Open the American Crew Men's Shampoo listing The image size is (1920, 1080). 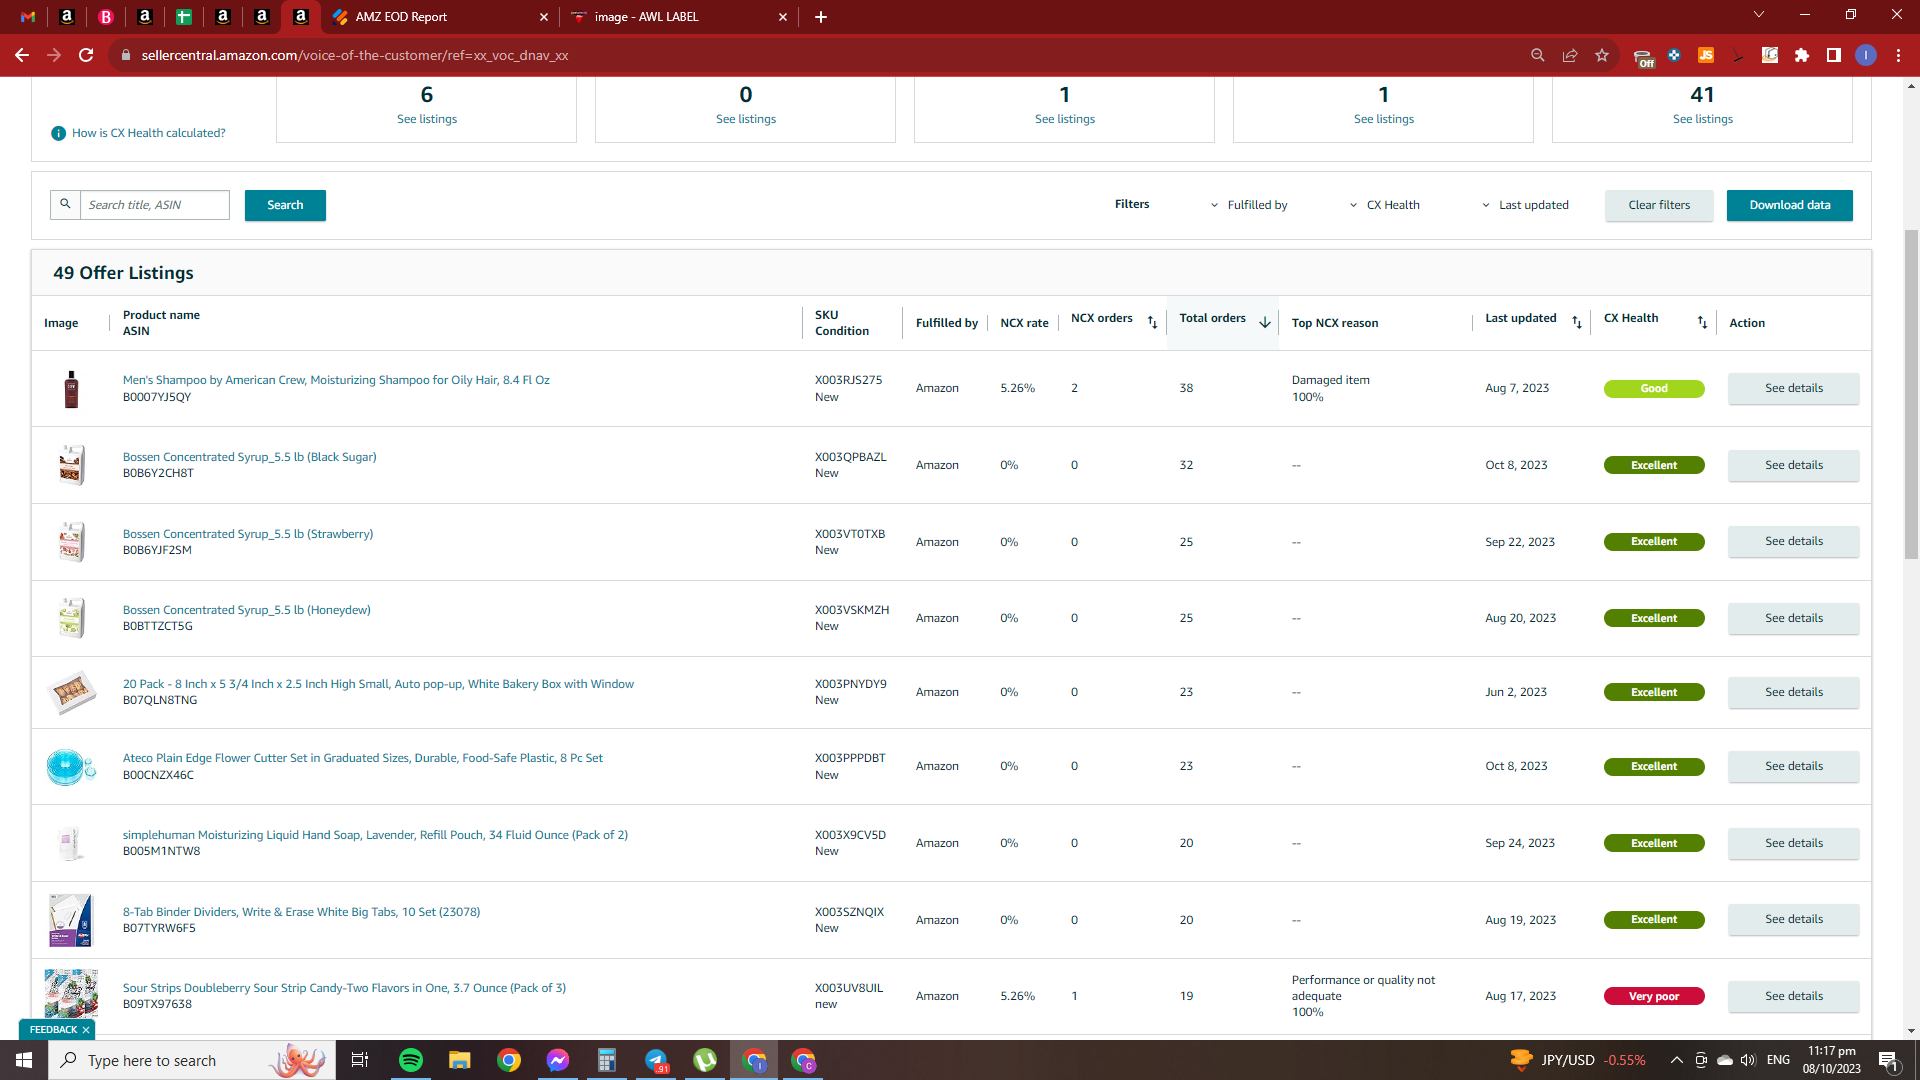coord(336,380)
